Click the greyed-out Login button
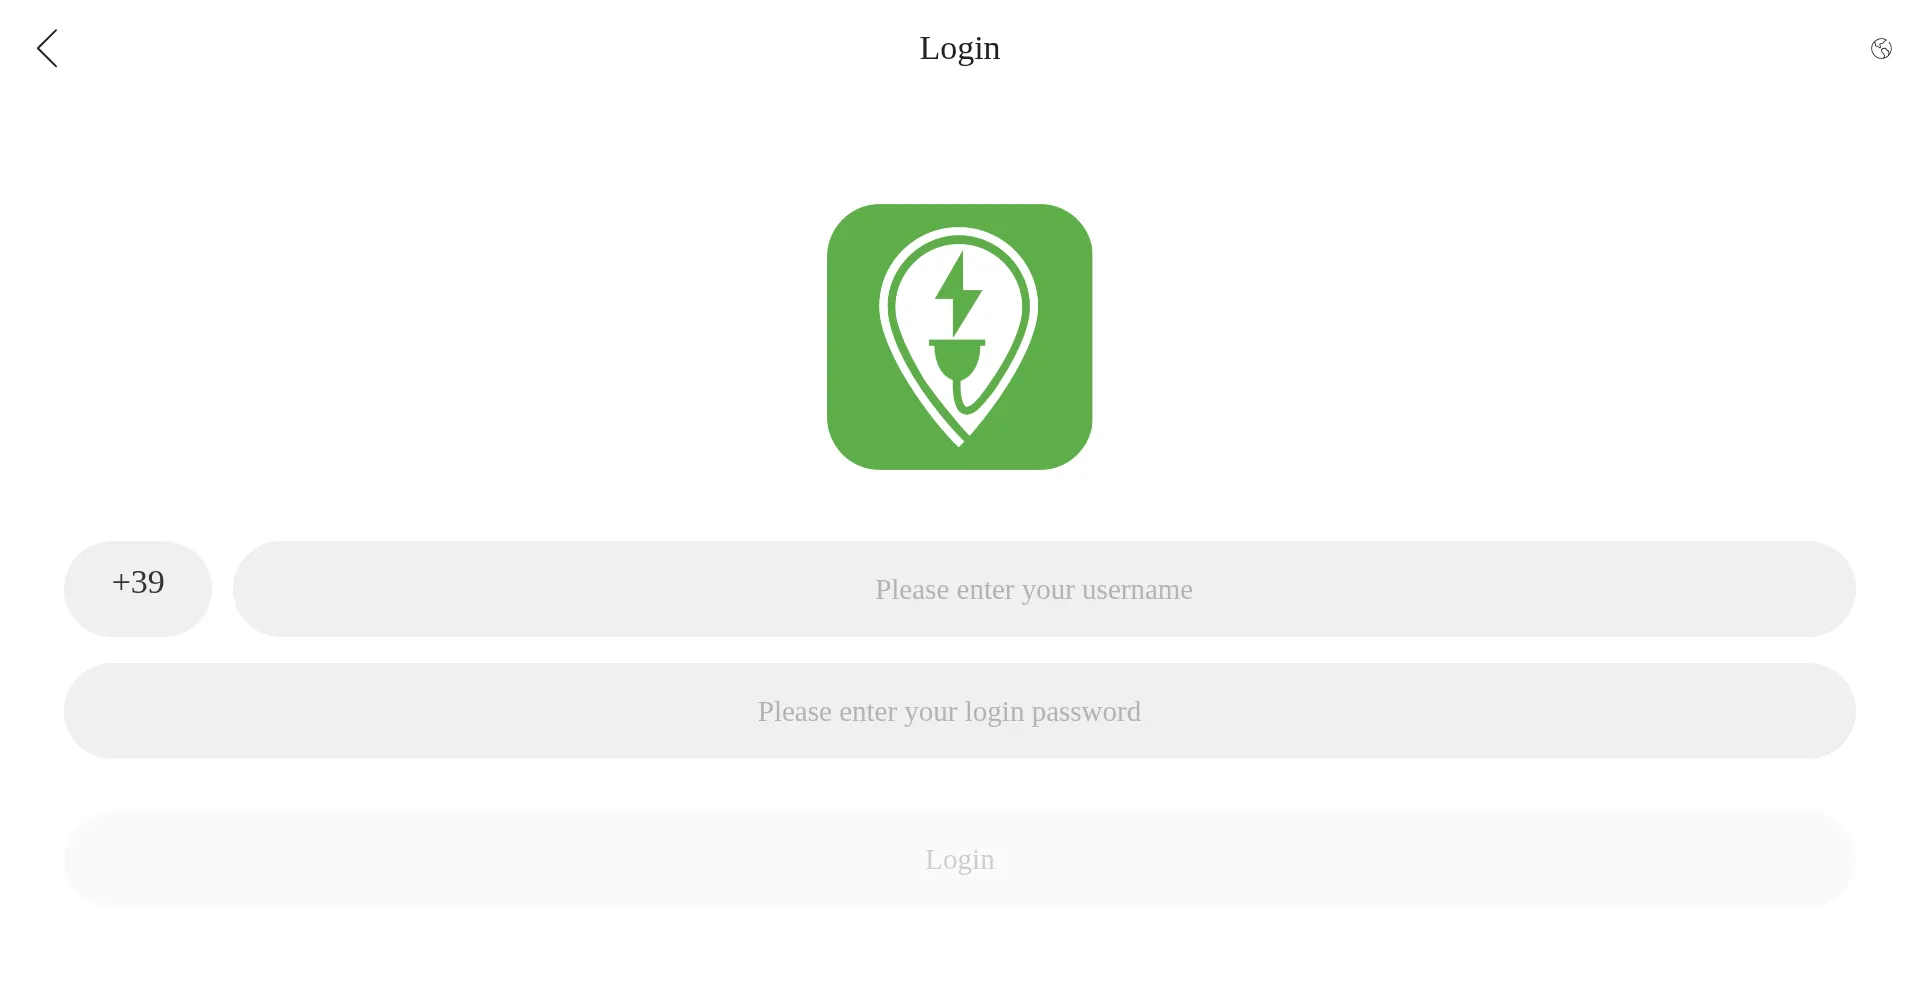 [x=960, y=859]
